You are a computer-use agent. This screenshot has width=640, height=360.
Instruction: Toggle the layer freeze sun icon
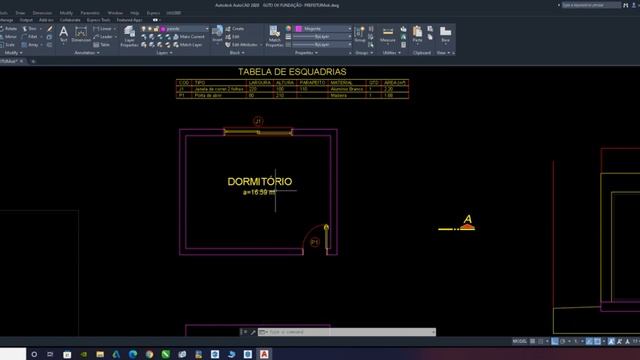(x=150, y=29)
